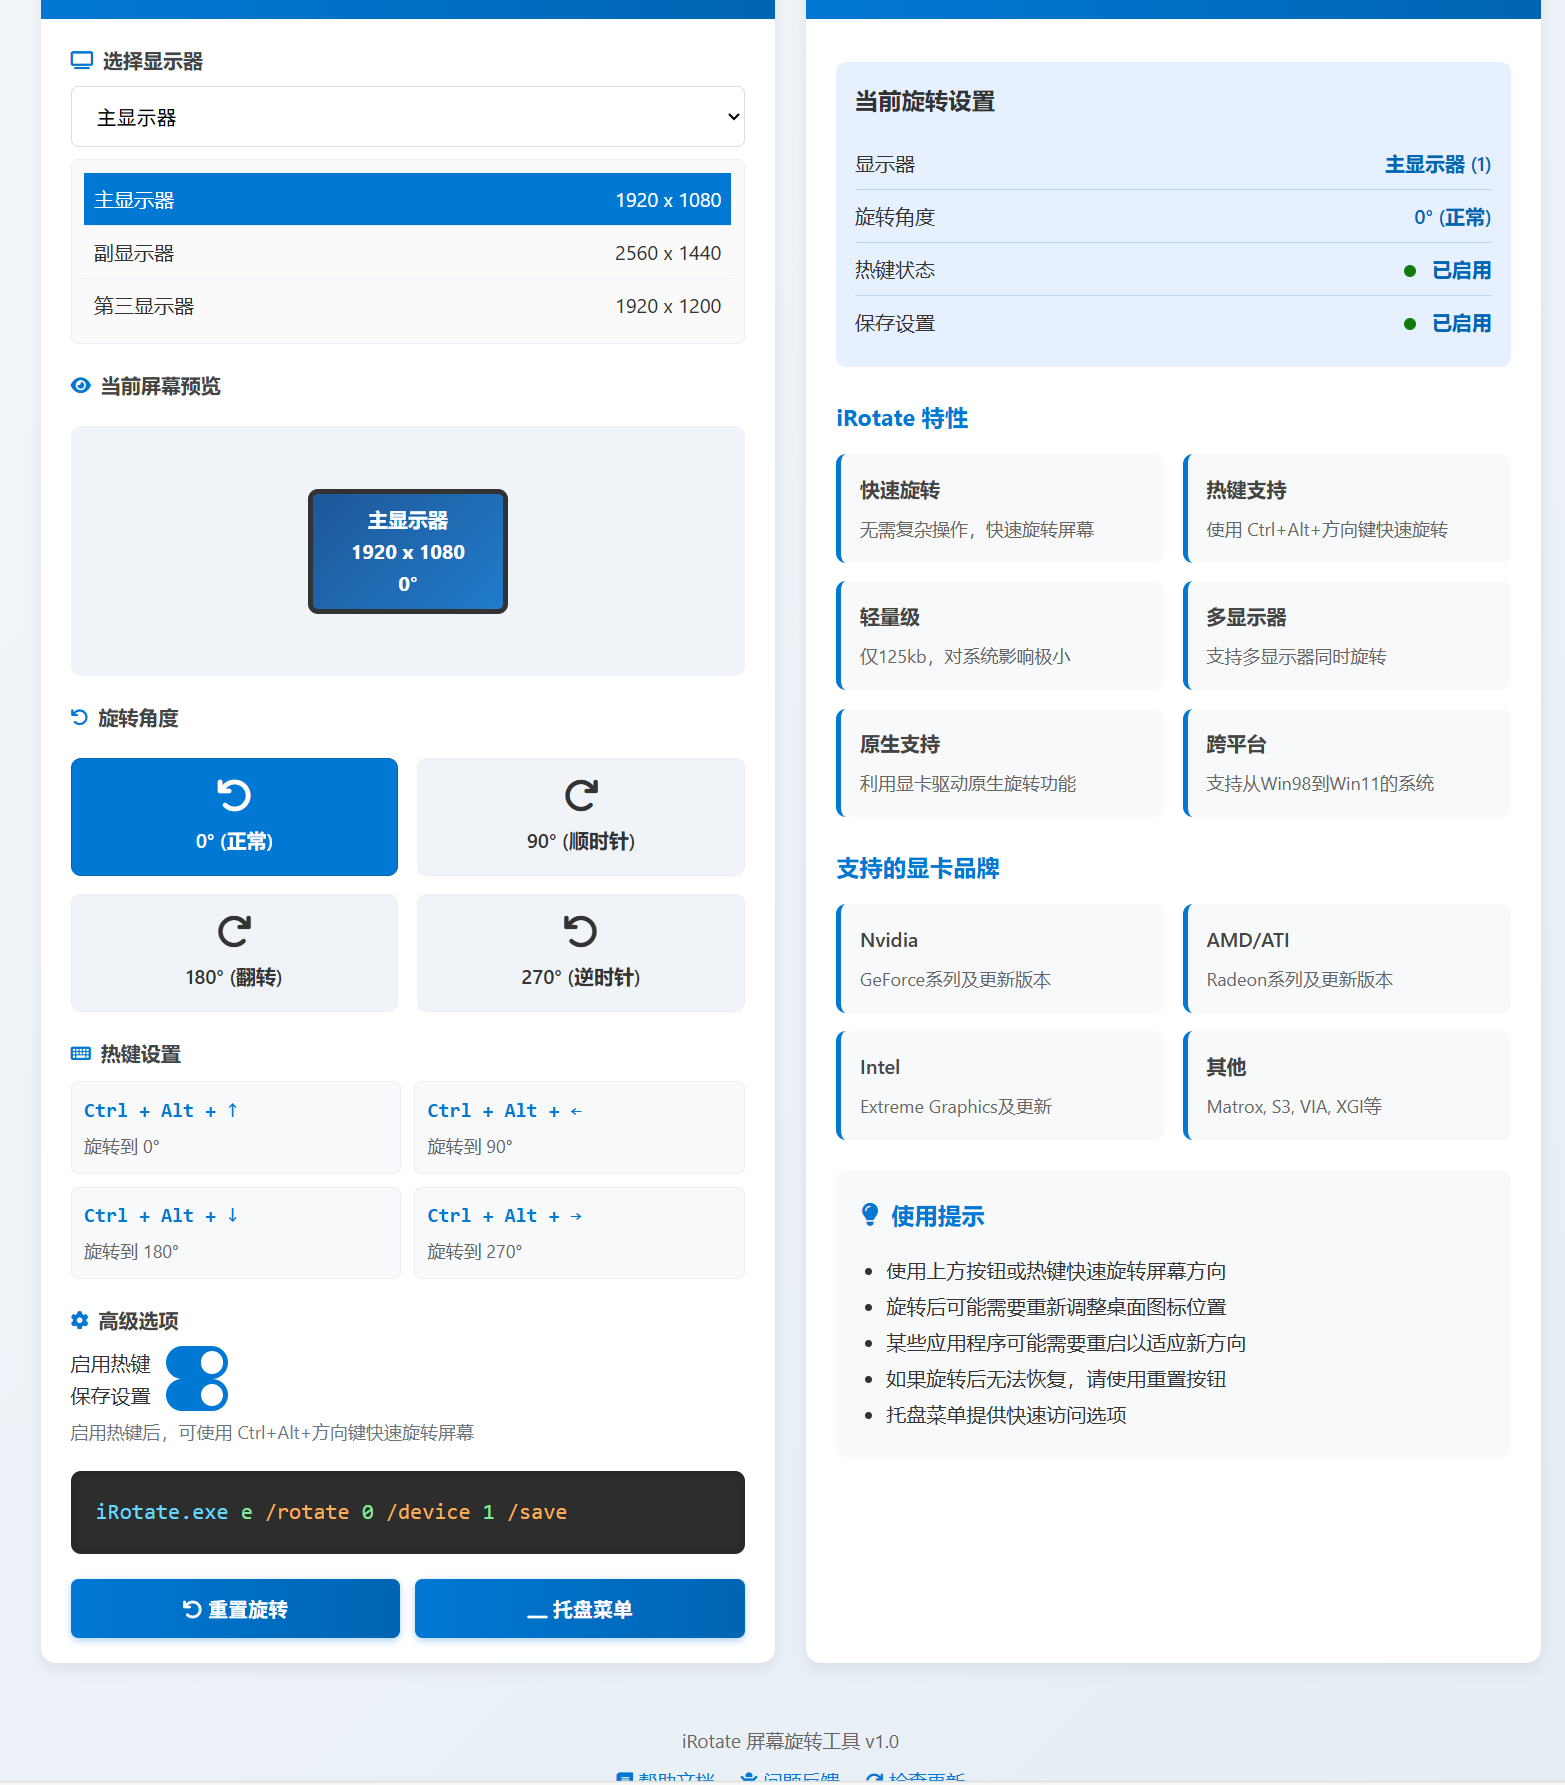This screenshot has width=1565, height=1785.
Task: Click the 主显示器 preview monitor thumbnail
Action: tap(408, 551)
